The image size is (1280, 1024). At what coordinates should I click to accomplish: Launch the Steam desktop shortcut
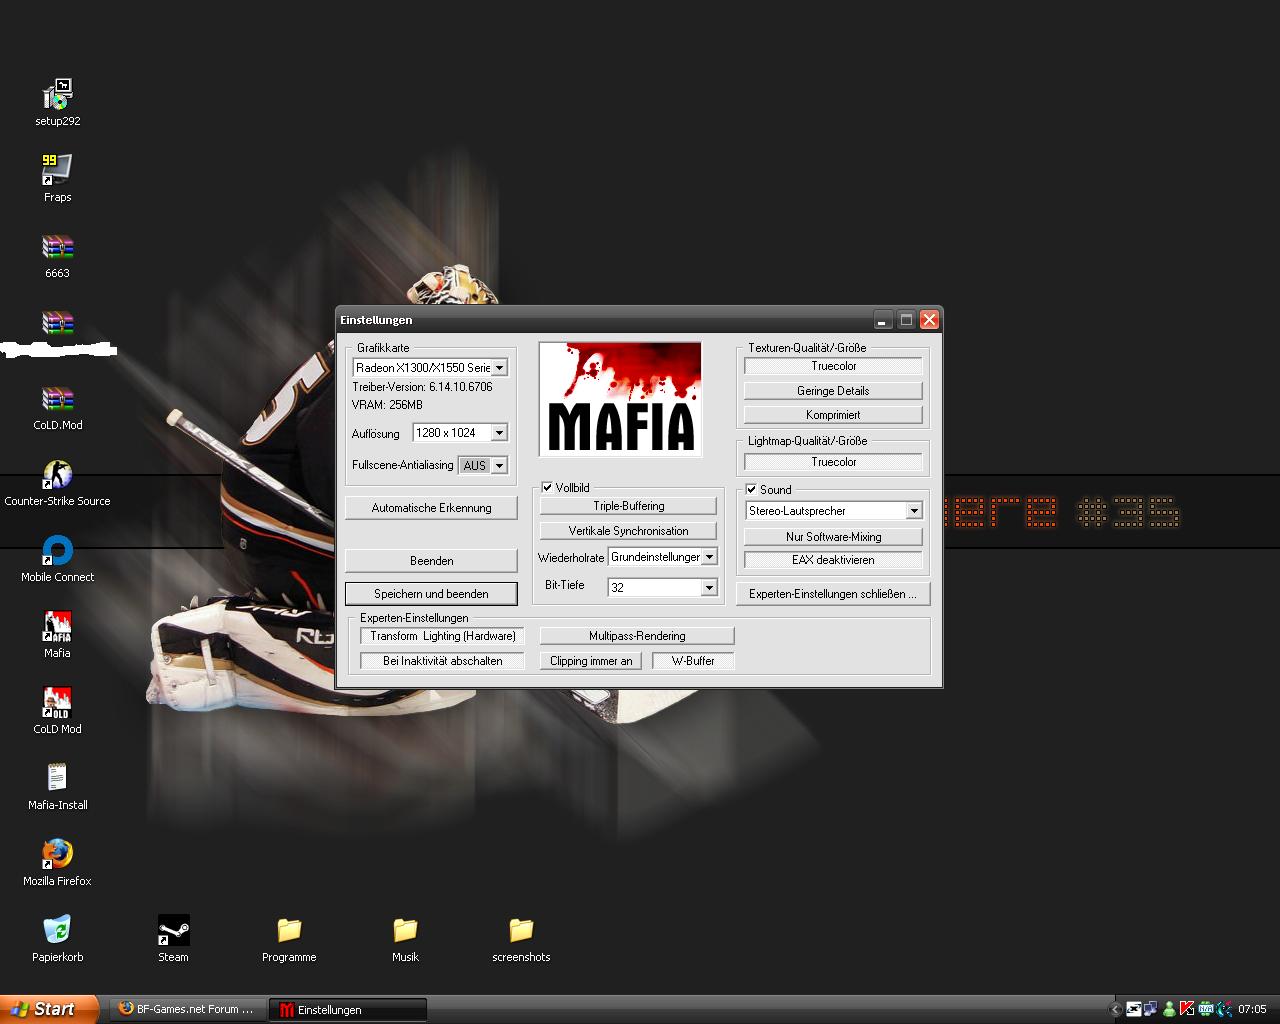(173, 939)
